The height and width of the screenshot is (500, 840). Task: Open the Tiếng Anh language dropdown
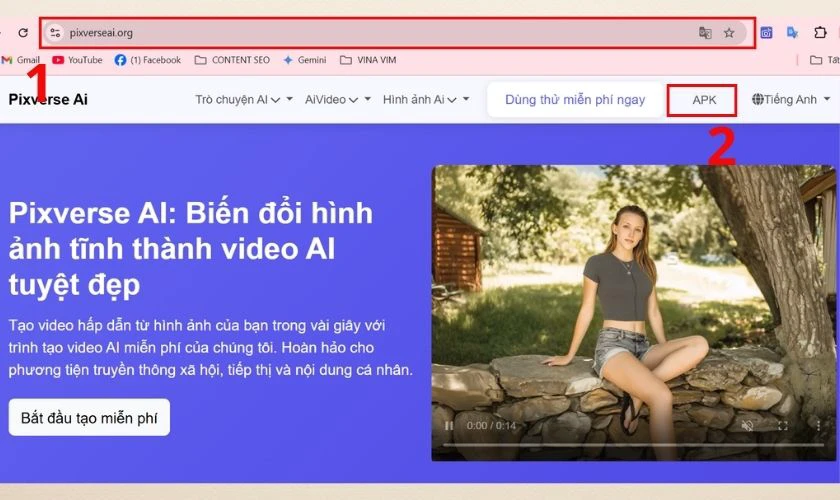(x=791, y=99)
